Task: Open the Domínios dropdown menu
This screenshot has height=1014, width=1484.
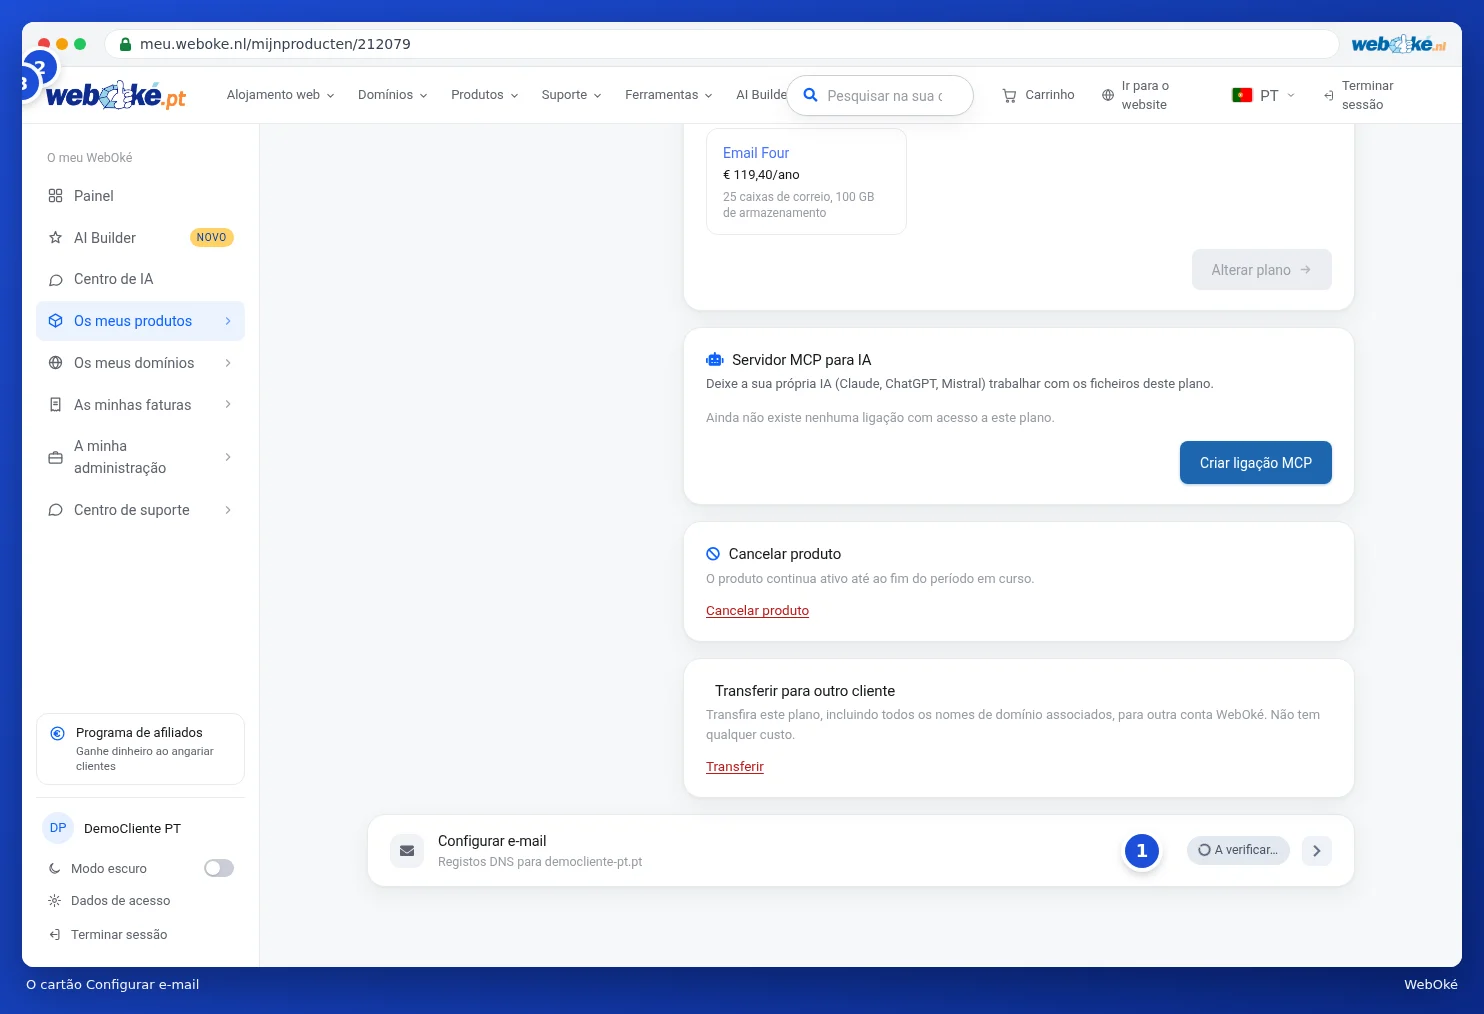Action: 393,95
